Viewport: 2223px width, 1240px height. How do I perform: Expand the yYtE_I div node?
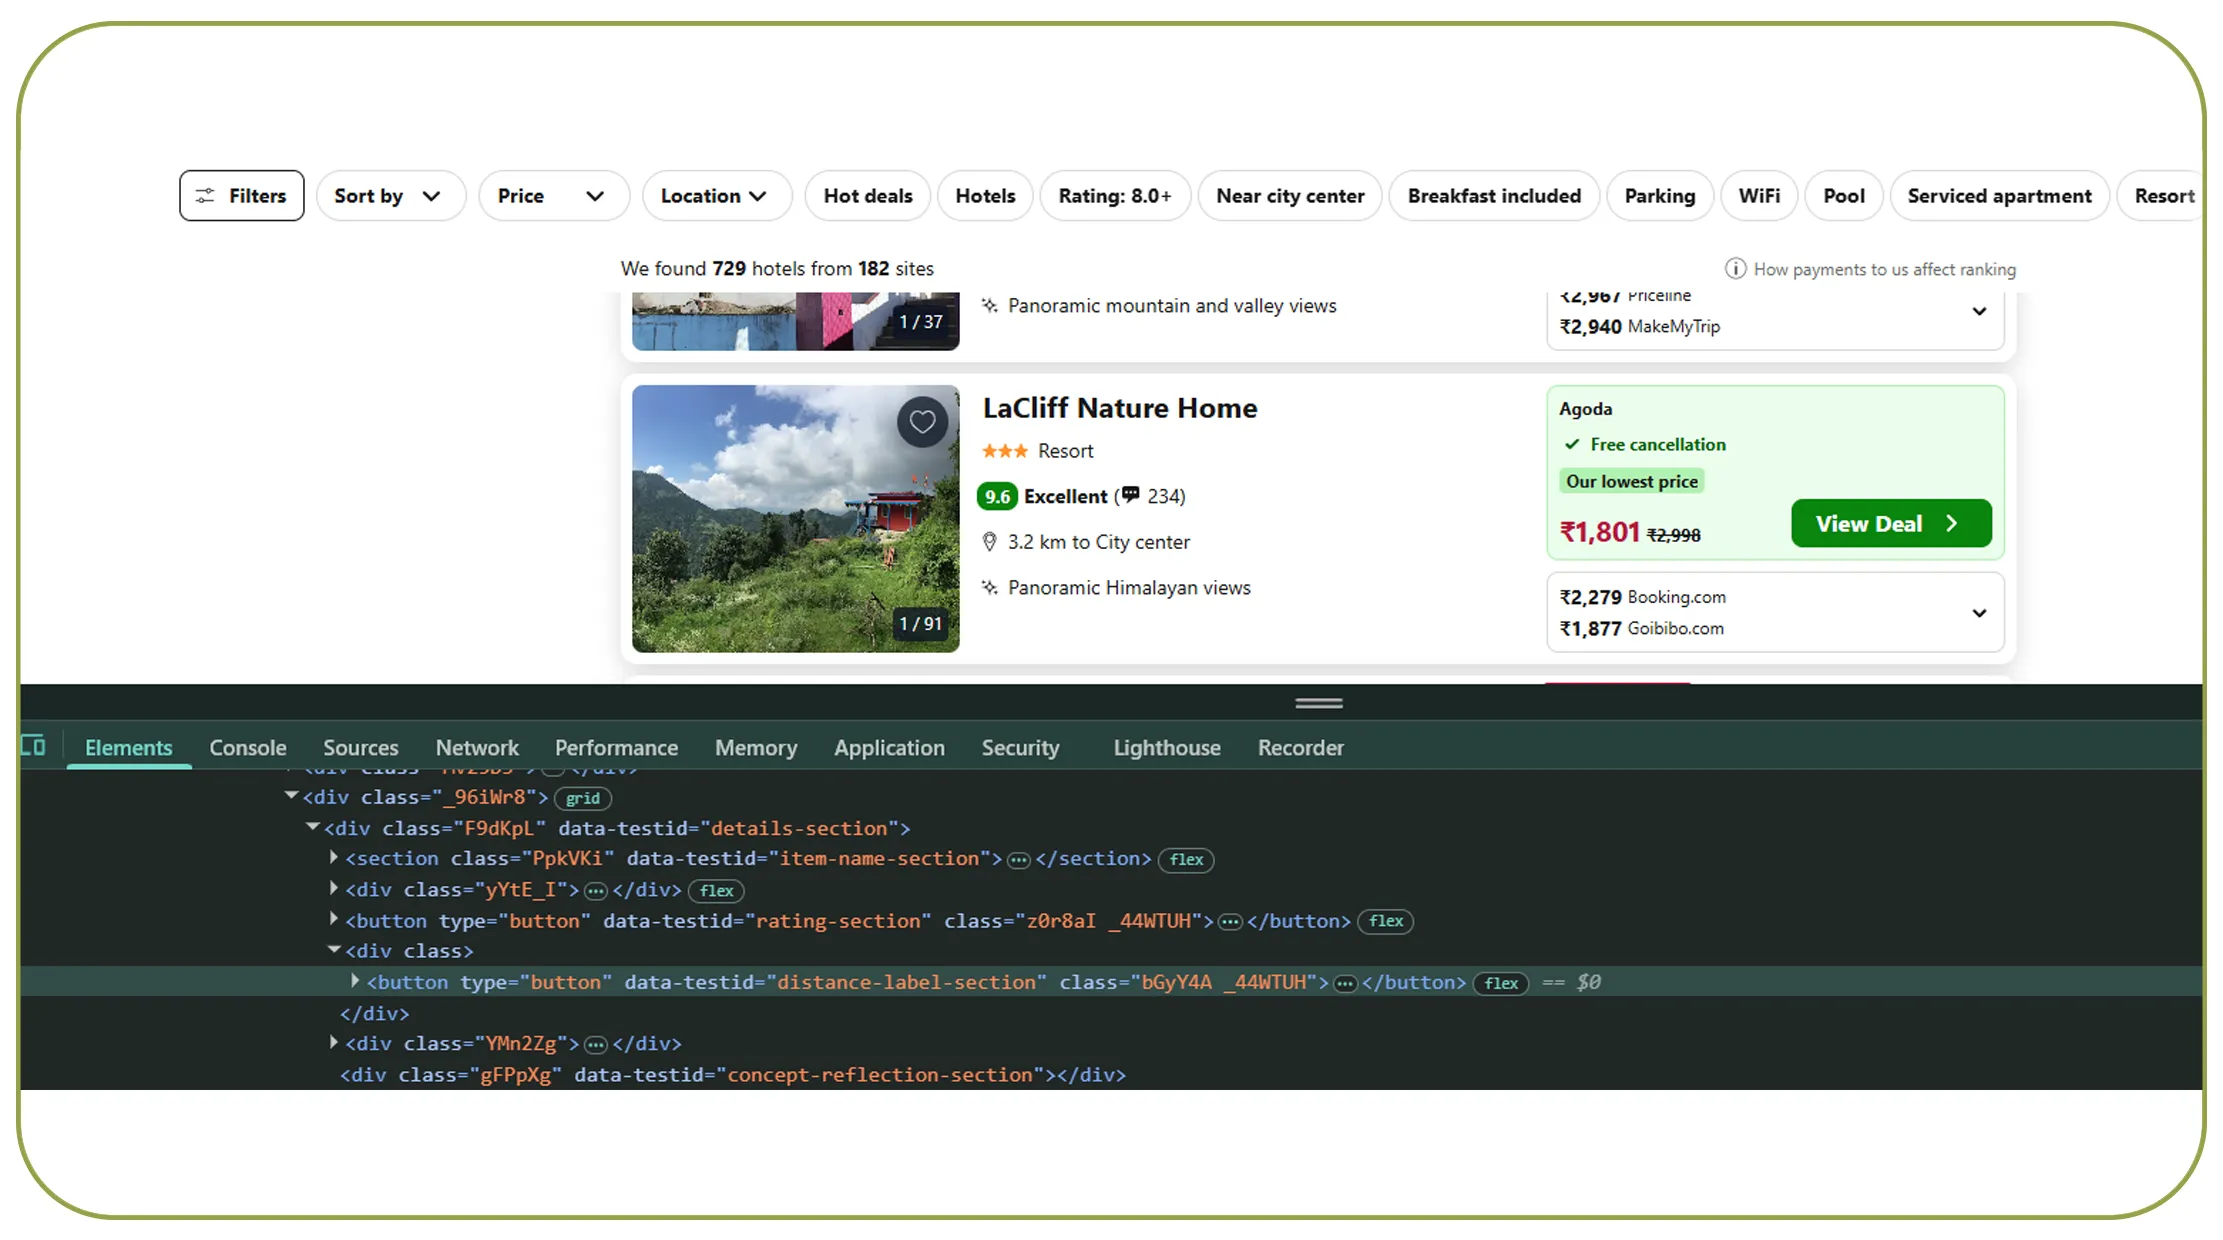click(x=334, y=888)
